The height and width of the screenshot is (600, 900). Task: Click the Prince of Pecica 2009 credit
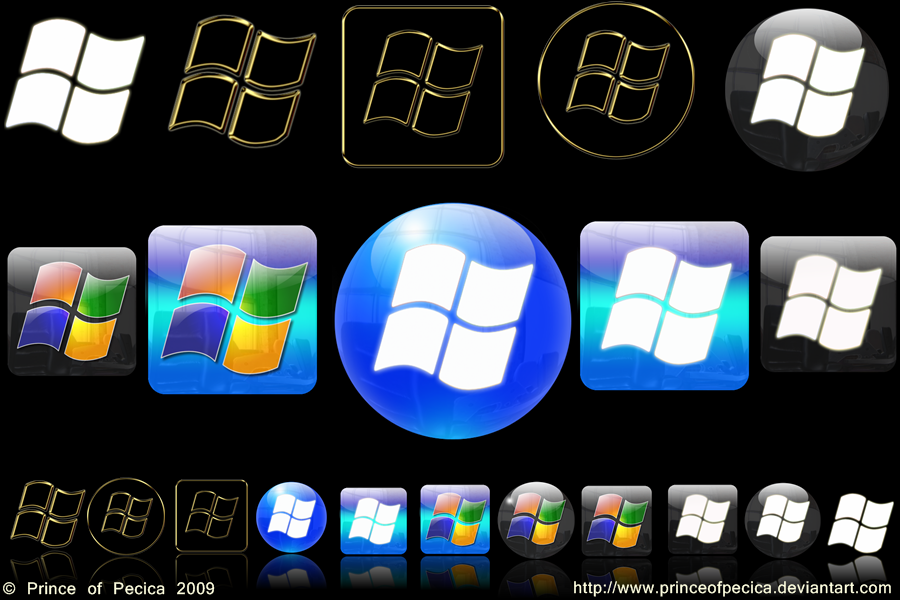coord(110,589)
